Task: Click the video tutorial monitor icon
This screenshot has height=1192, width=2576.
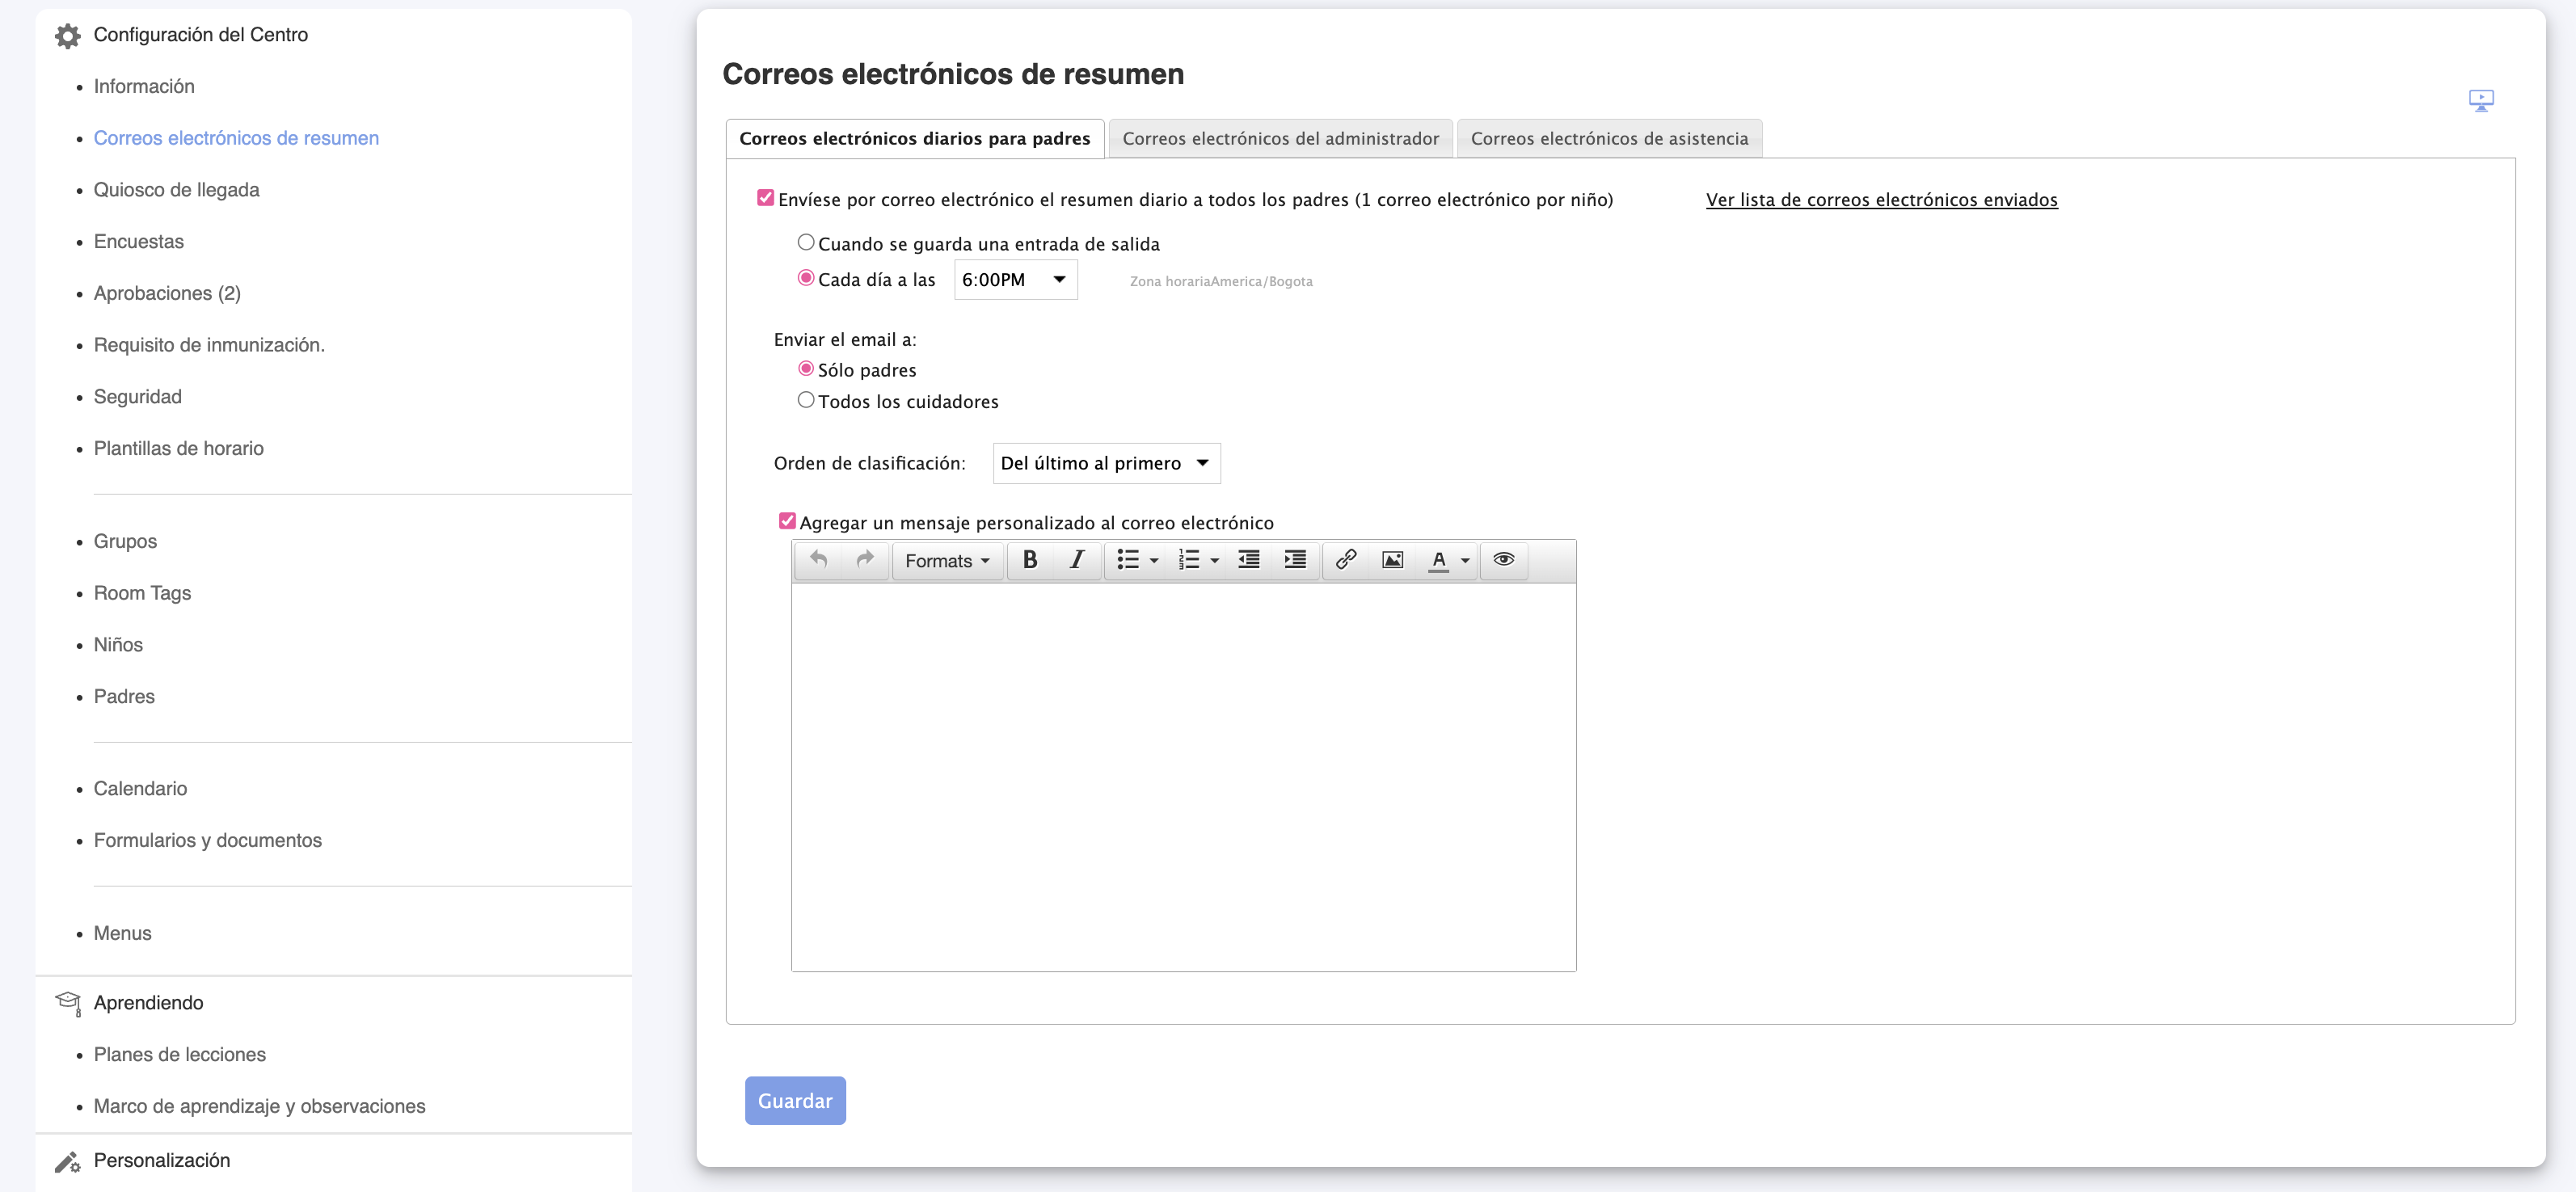Action: coord(2480,101)
